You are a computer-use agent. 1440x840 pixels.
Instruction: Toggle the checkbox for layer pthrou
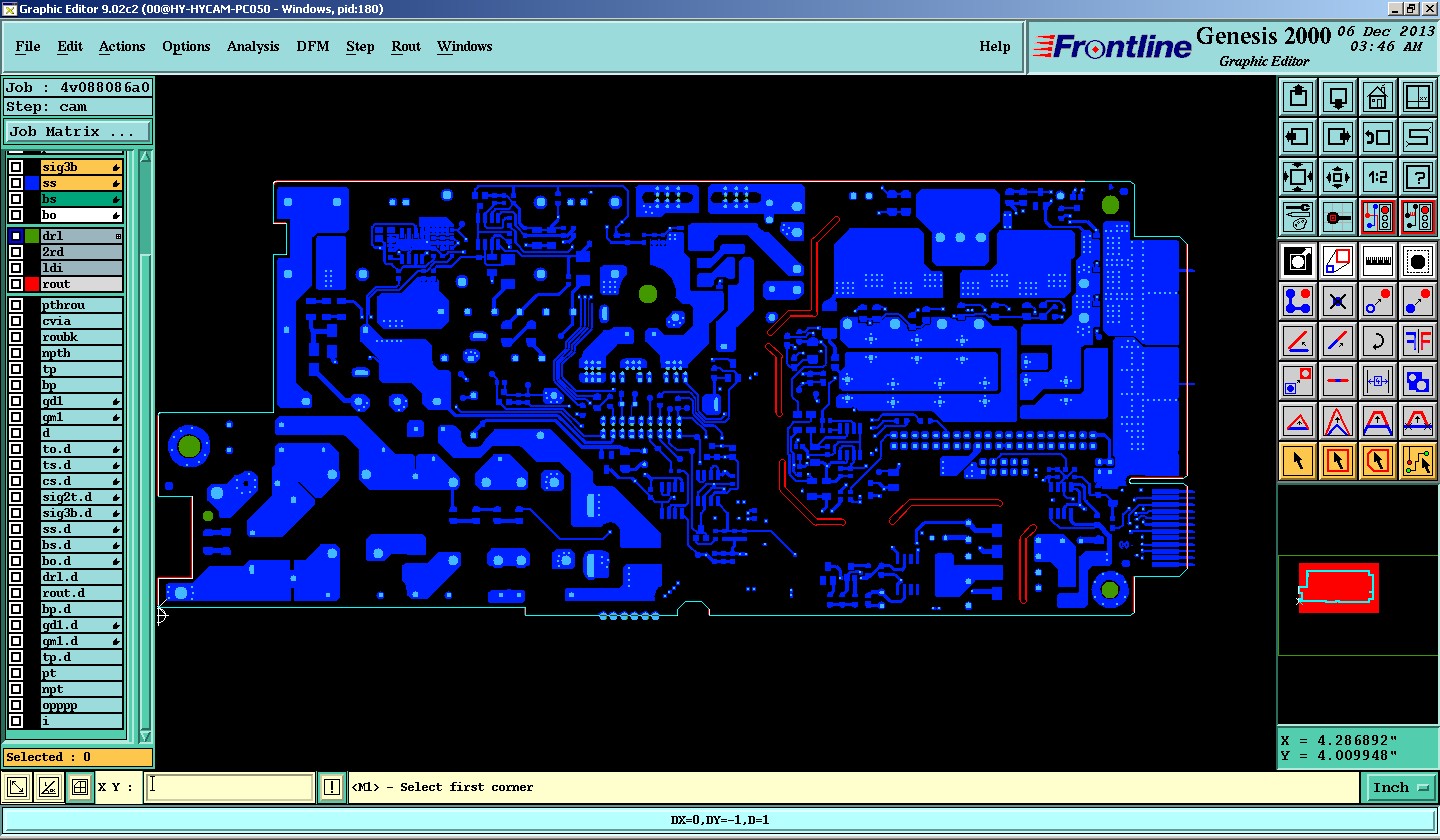pos(16,305)
